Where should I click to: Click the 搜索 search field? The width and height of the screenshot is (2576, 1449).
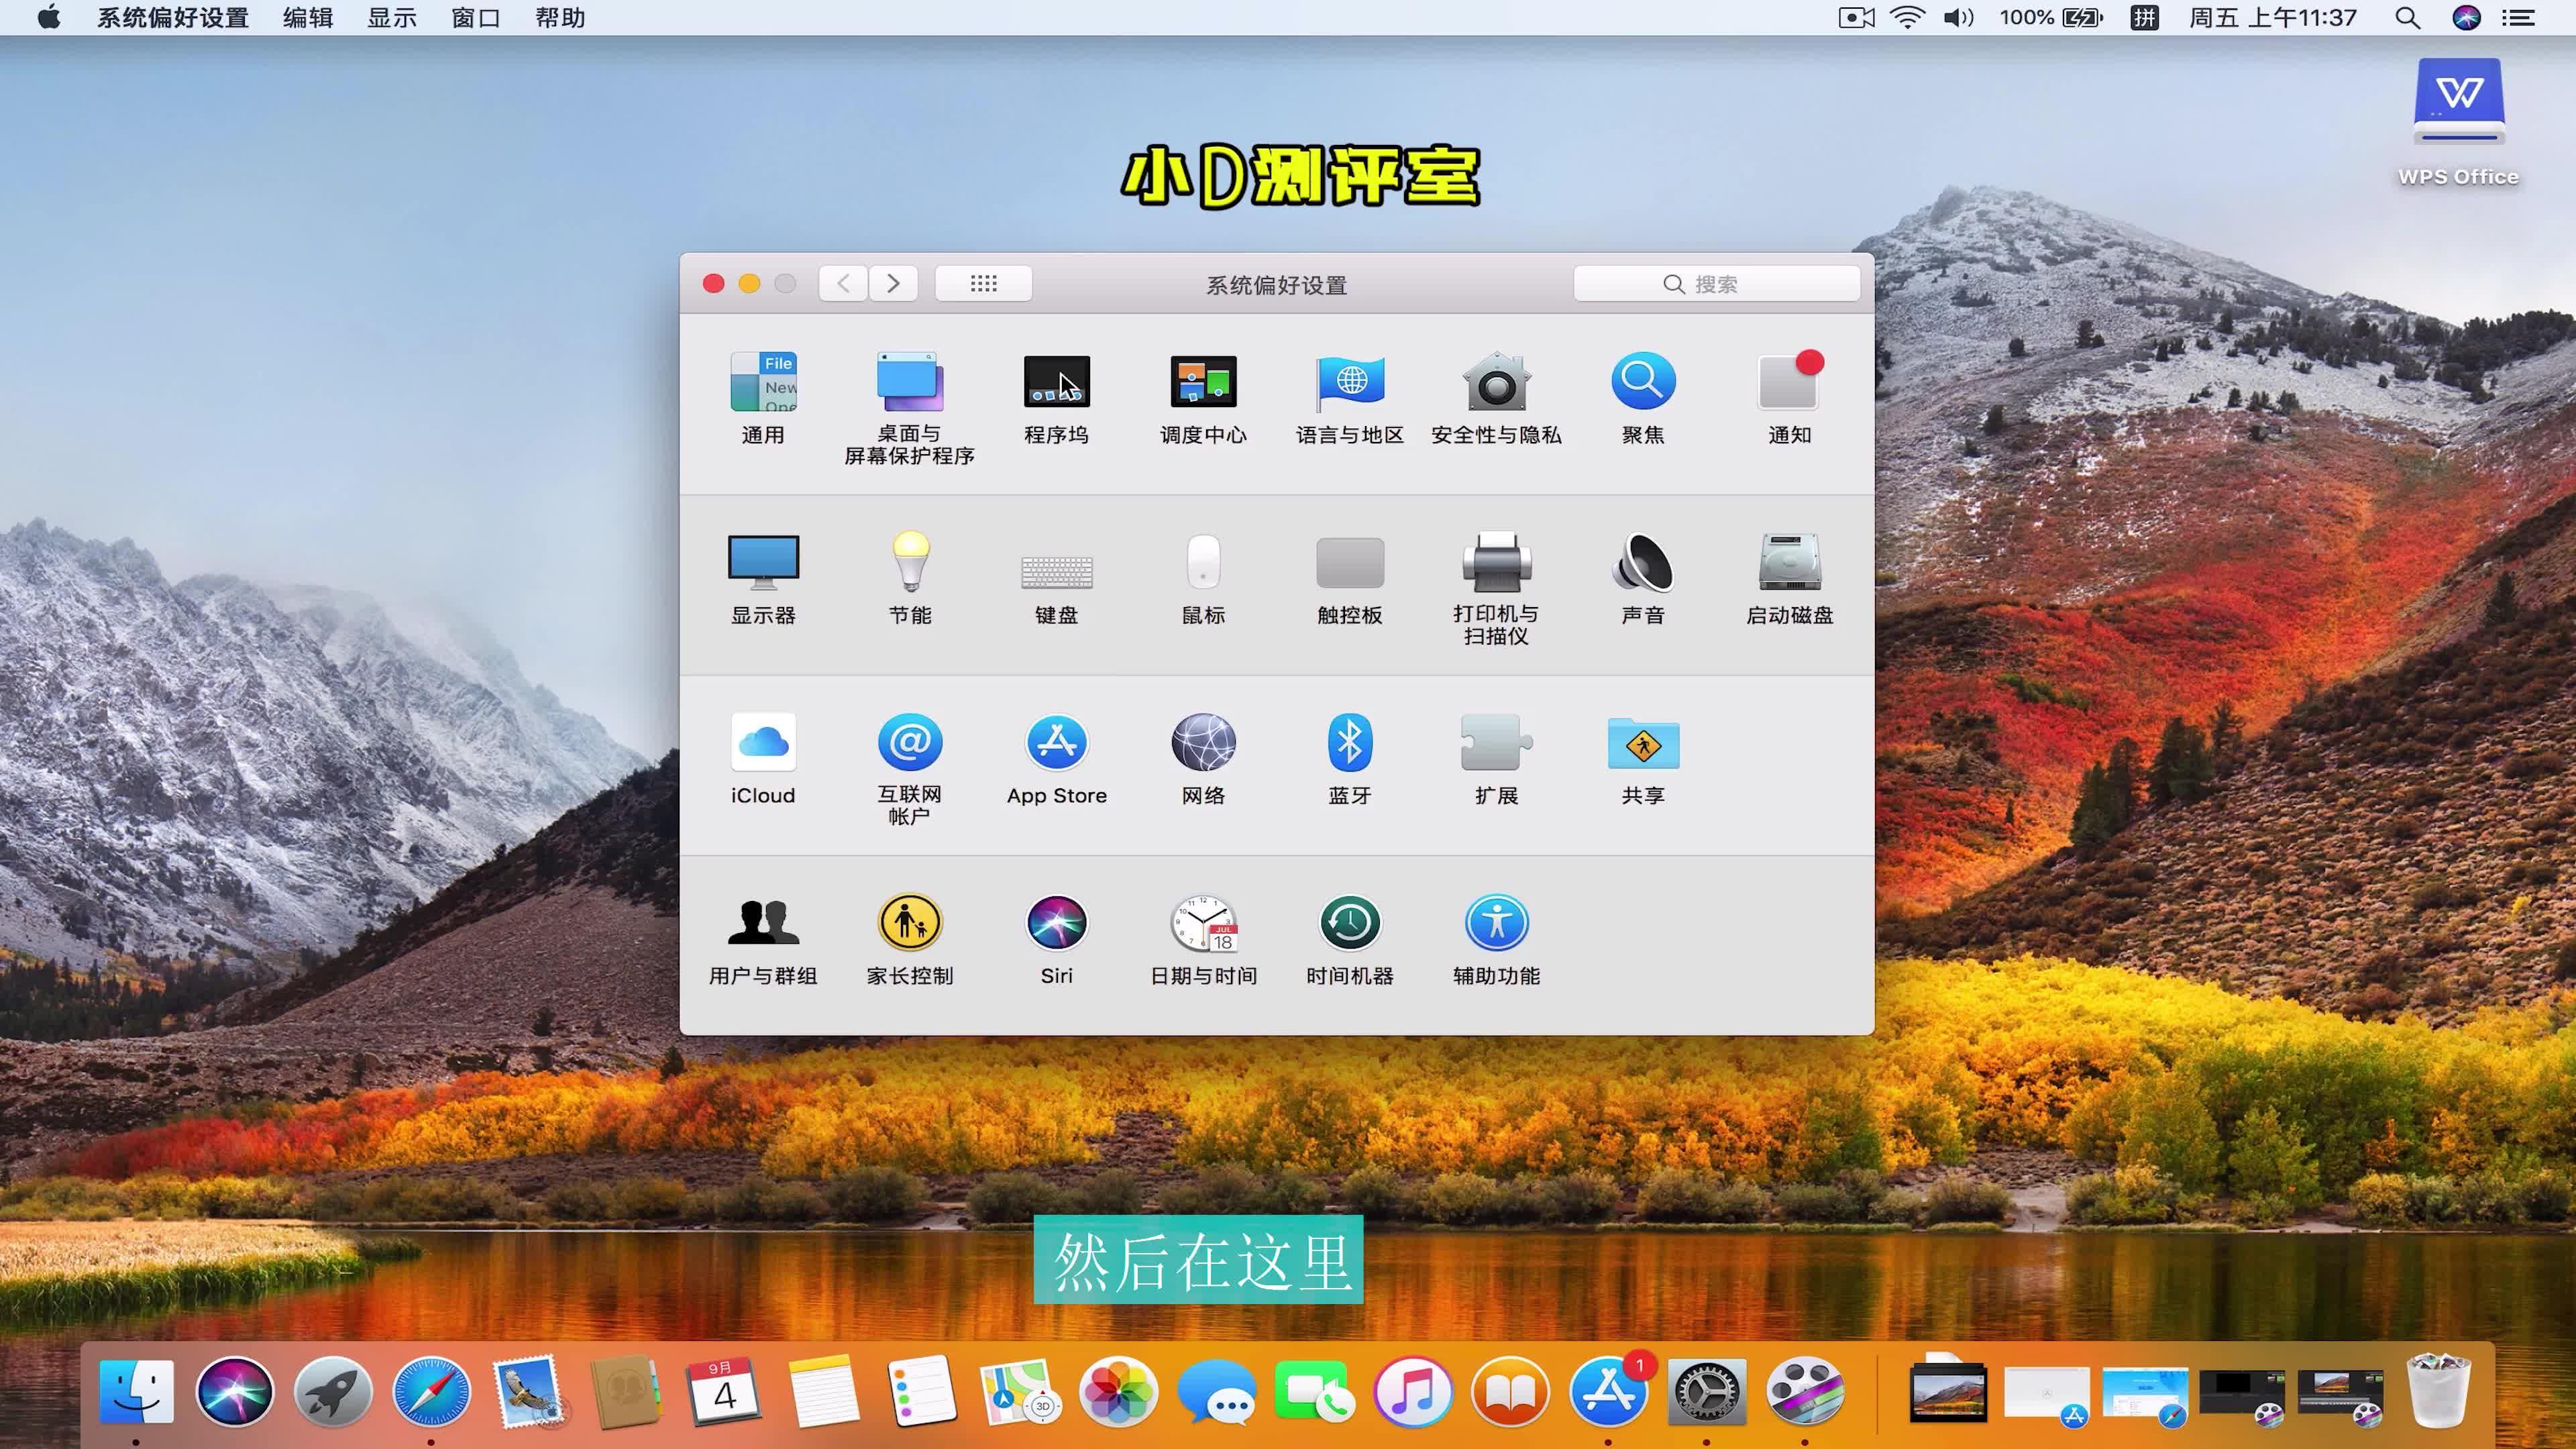[1716, 284]
